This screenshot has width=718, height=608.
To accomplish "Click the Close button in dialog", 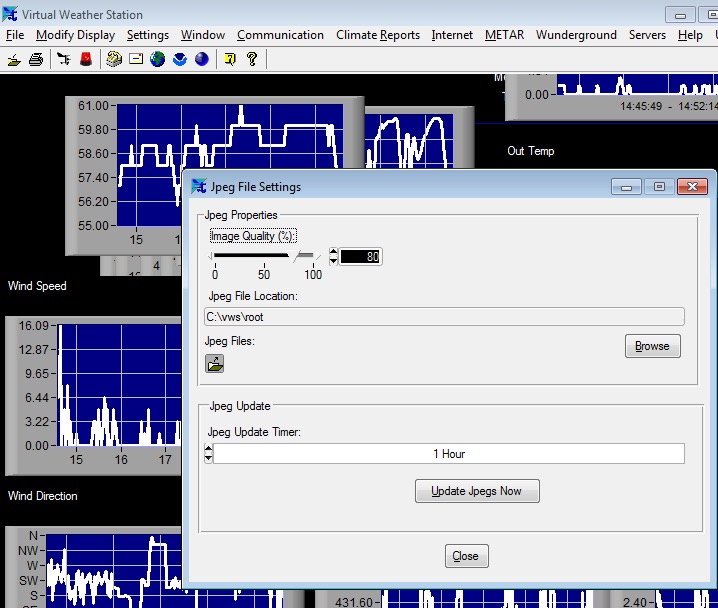I will (465, 556).
